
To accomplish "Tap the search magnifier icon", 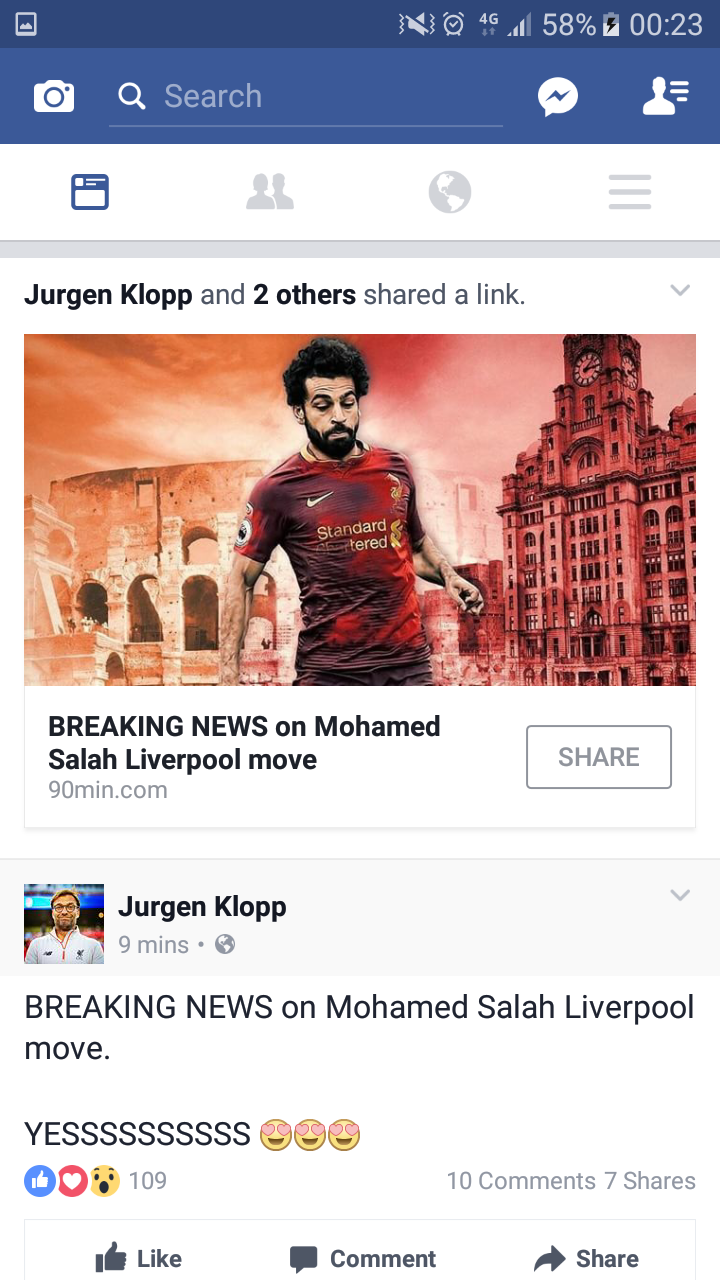I will [x=131, y=96].
